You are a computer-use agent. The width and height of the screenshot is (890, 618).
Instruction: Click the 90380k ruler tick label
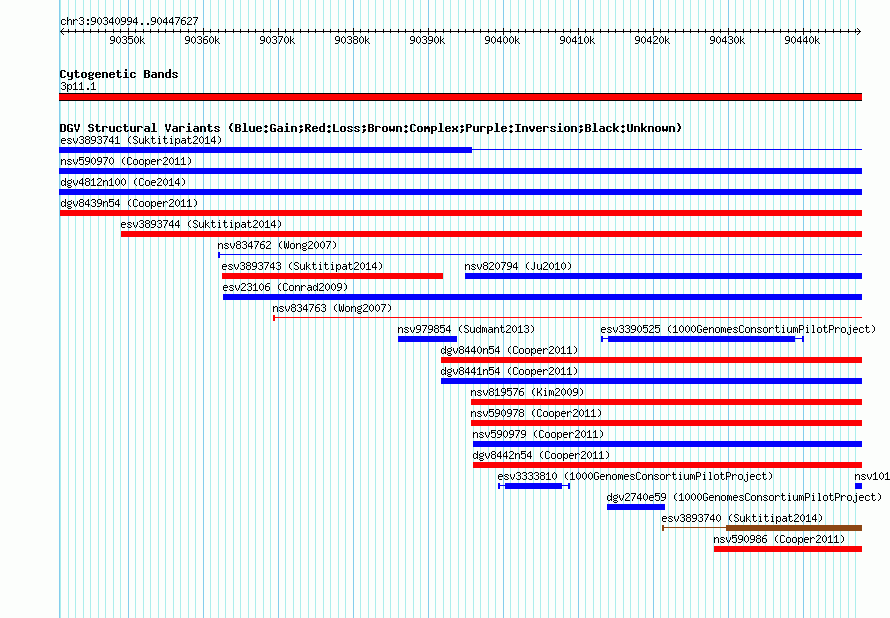[352, 40]
